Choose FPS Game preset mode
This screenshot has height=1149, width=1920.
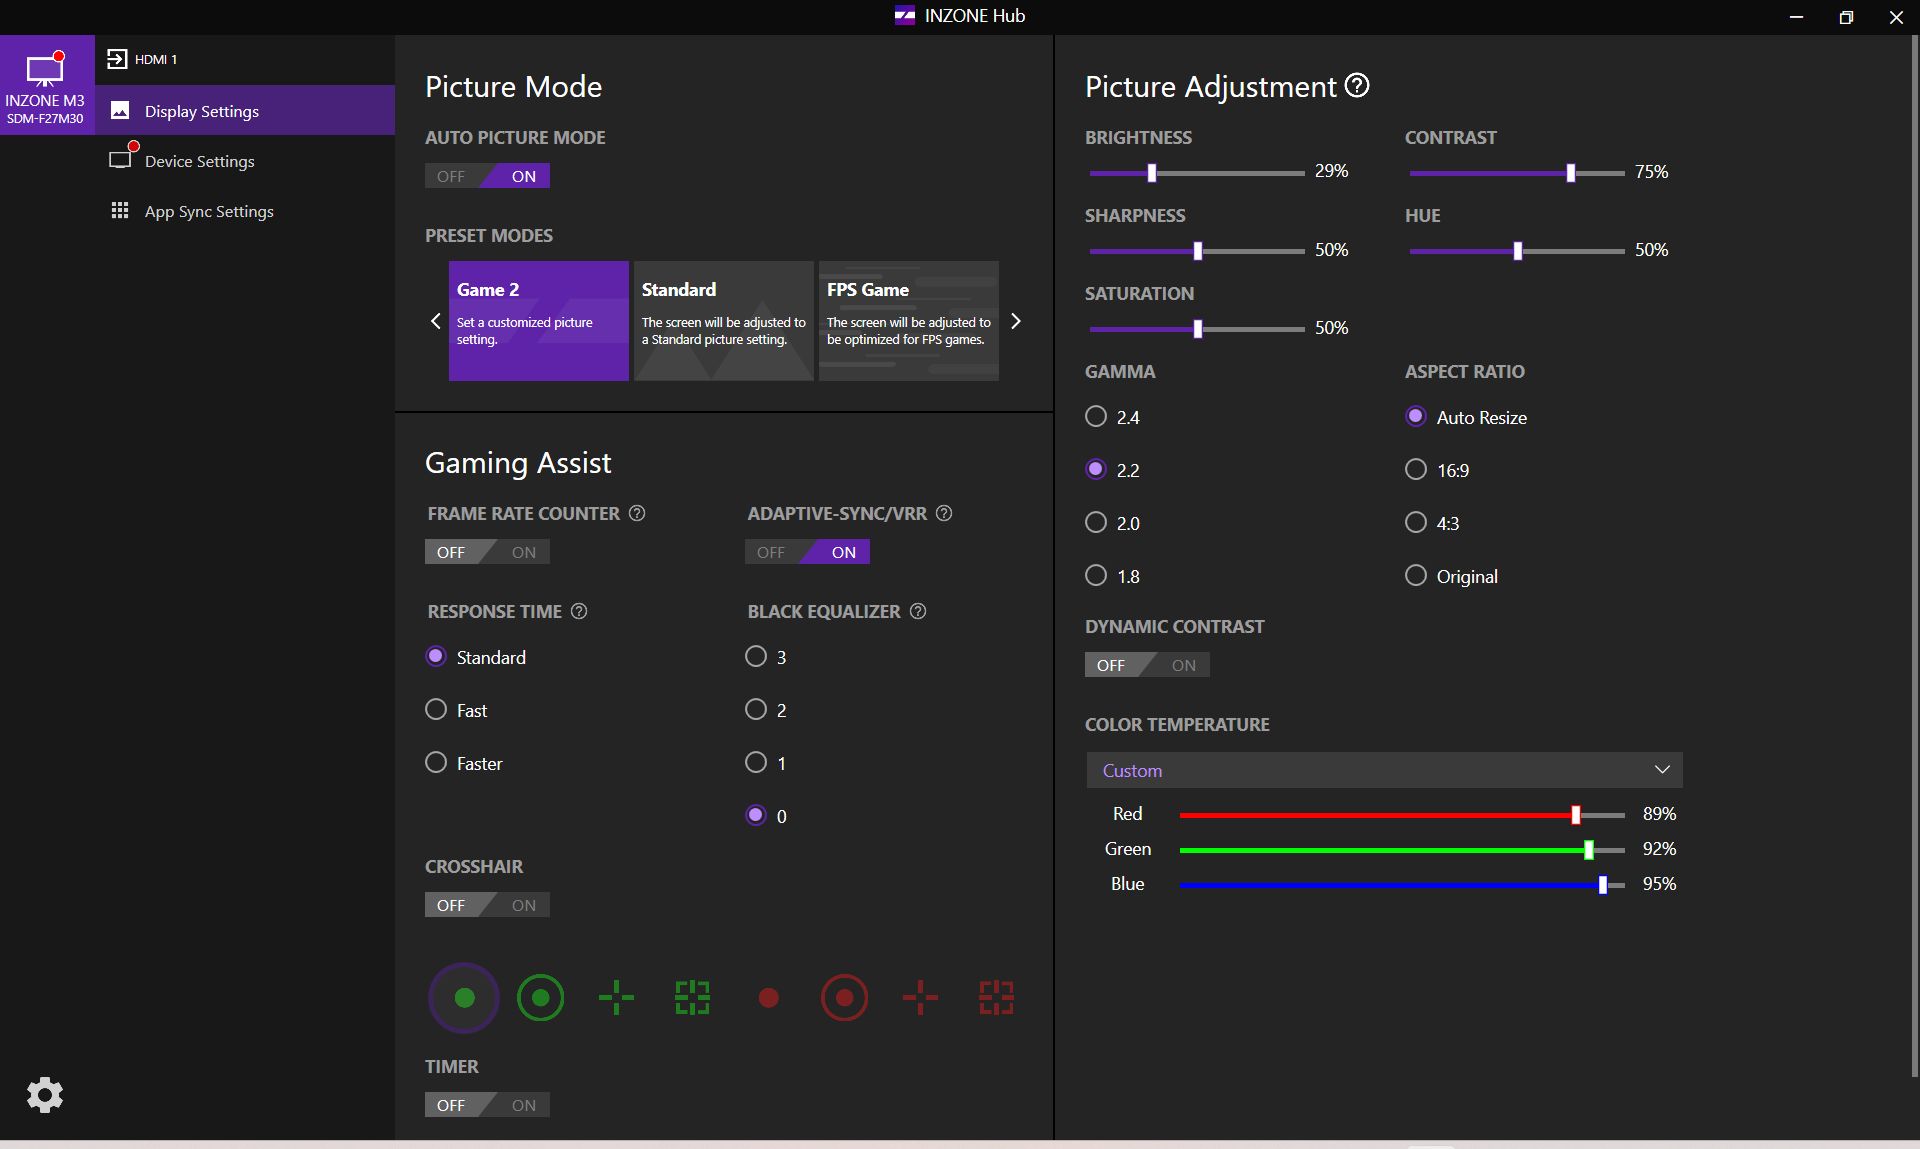pyautogui.click(x=909, y=321)
